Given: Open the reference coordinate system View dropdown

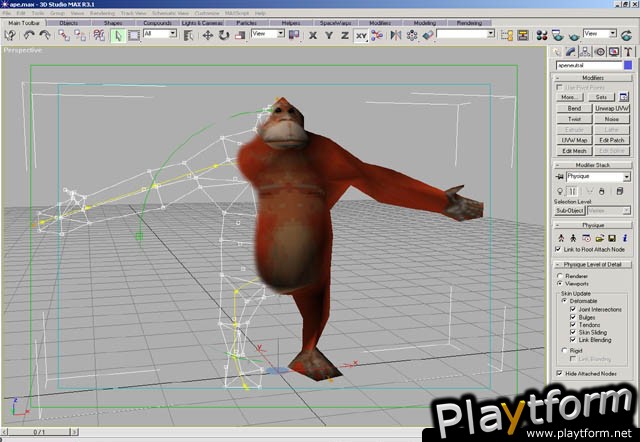Looking at the screenshot, I should (268, 33).
